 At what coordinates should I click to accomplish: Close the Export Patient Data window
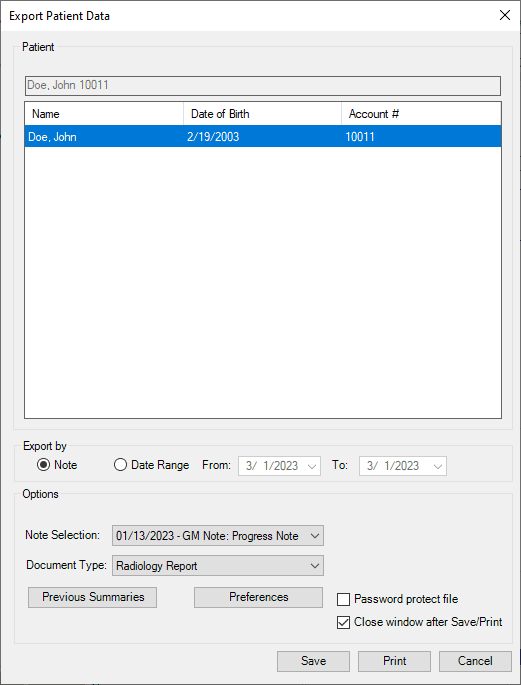click(505, 16)
